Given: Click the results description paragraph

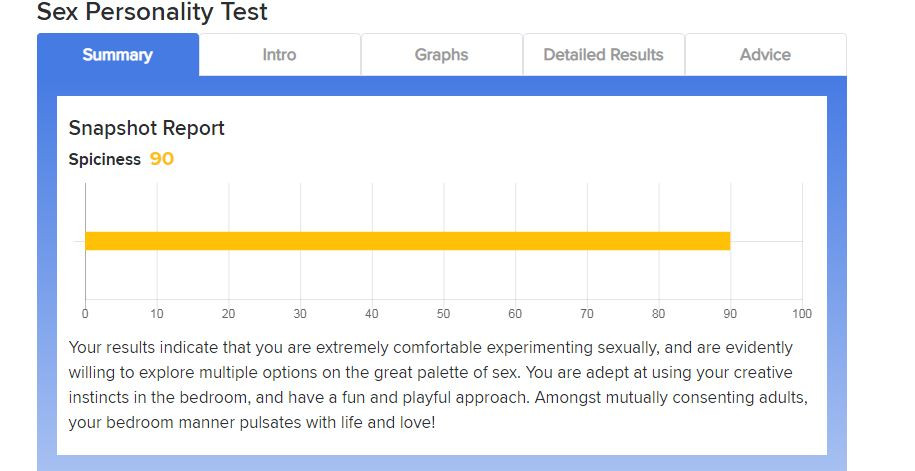Looking at the screenshot, I should tap(438, 385).
